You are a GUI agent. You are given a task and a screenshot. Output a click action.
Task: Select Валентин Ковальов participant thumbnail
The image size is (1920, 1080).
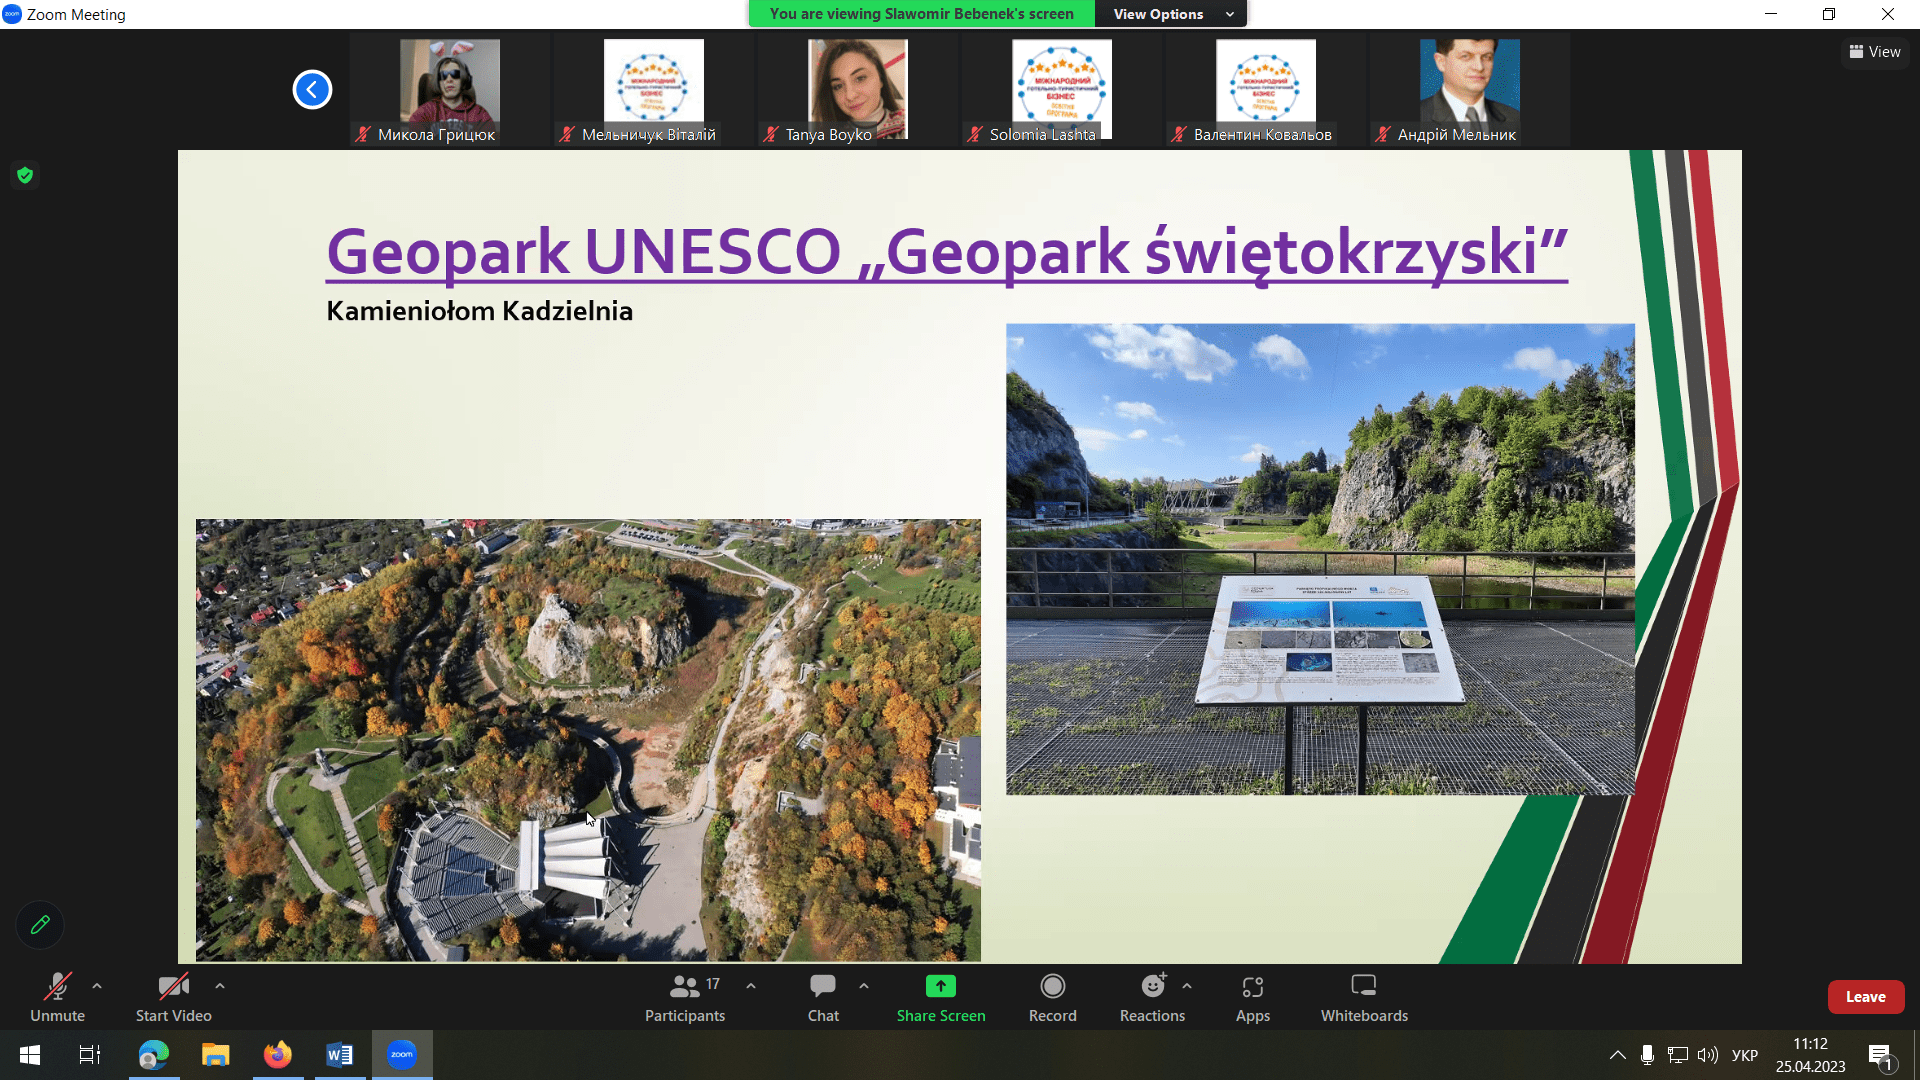coord(1265,90)
